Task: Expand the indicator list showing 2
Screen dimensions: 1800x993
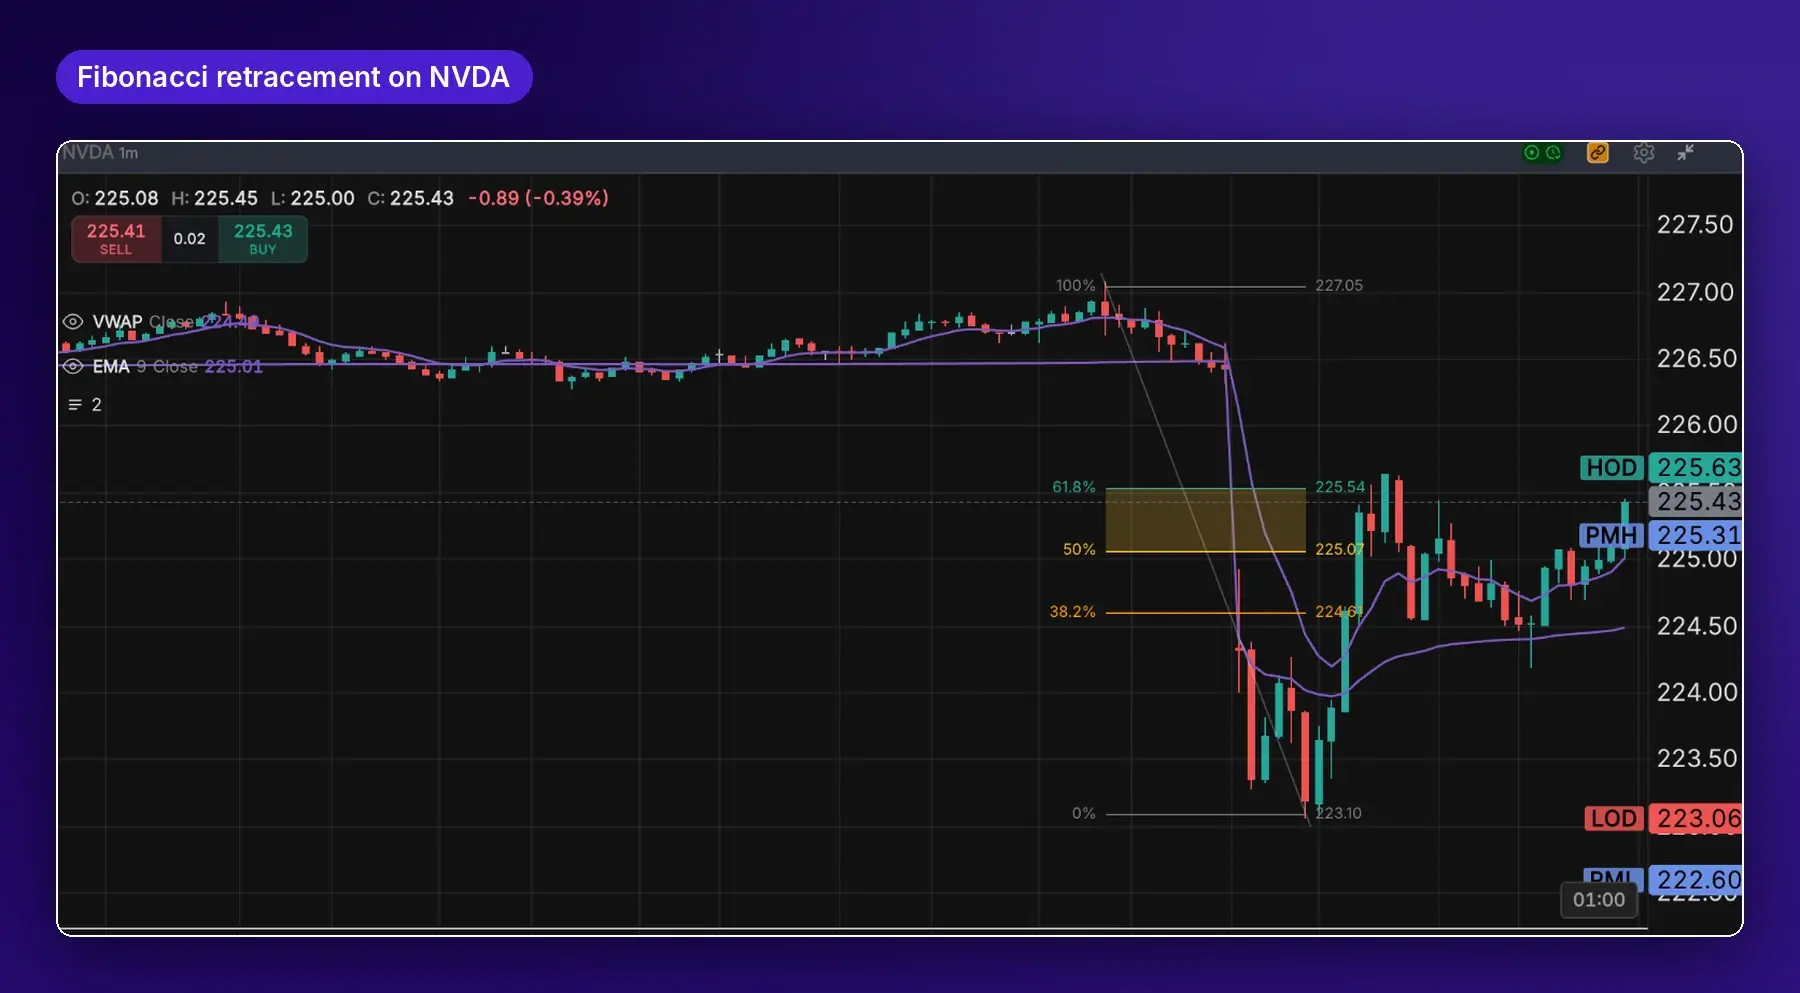Action: 85,405
